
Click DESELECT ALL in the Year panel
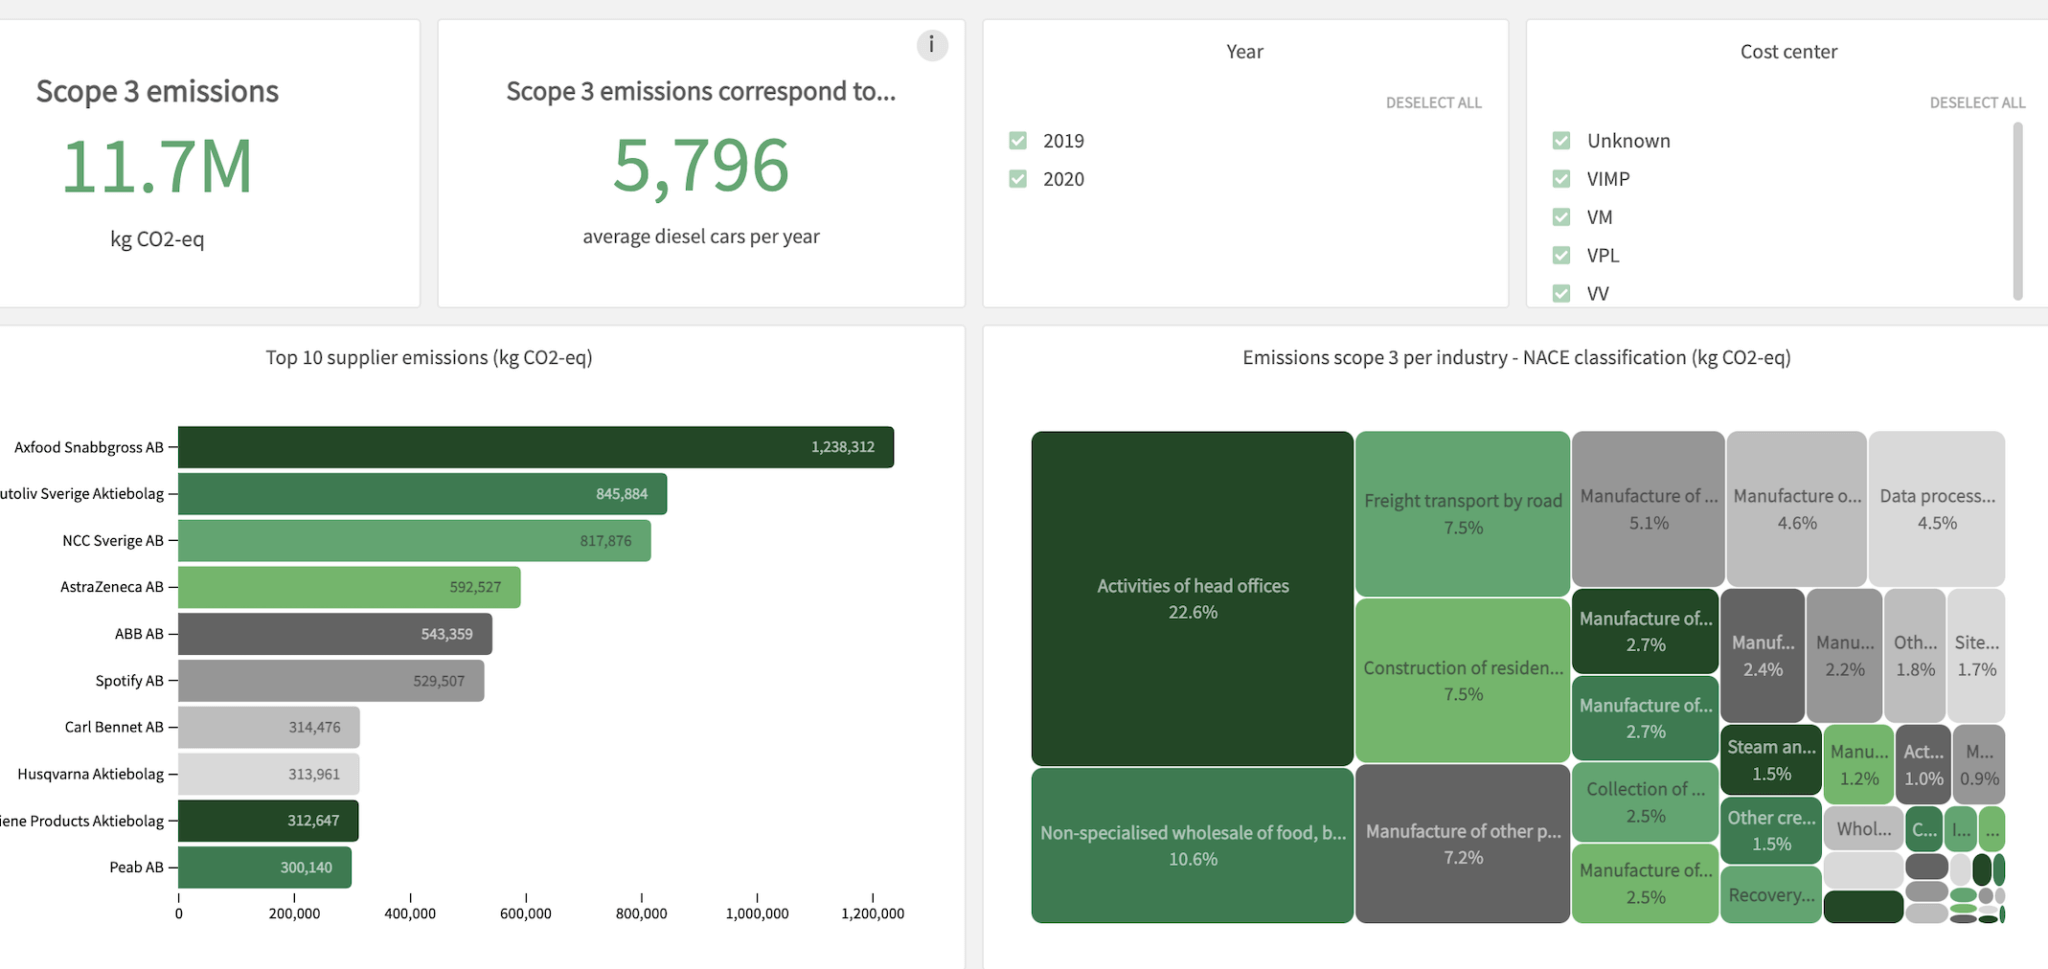click(x=1434, y=102)
